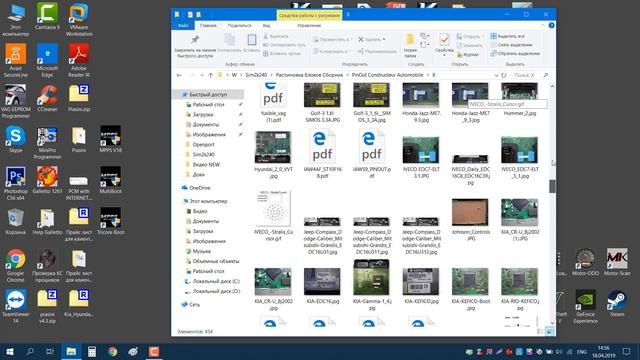
Task: Select Этот компьютер in navigation pane
Action: click(x=208, y=201)
